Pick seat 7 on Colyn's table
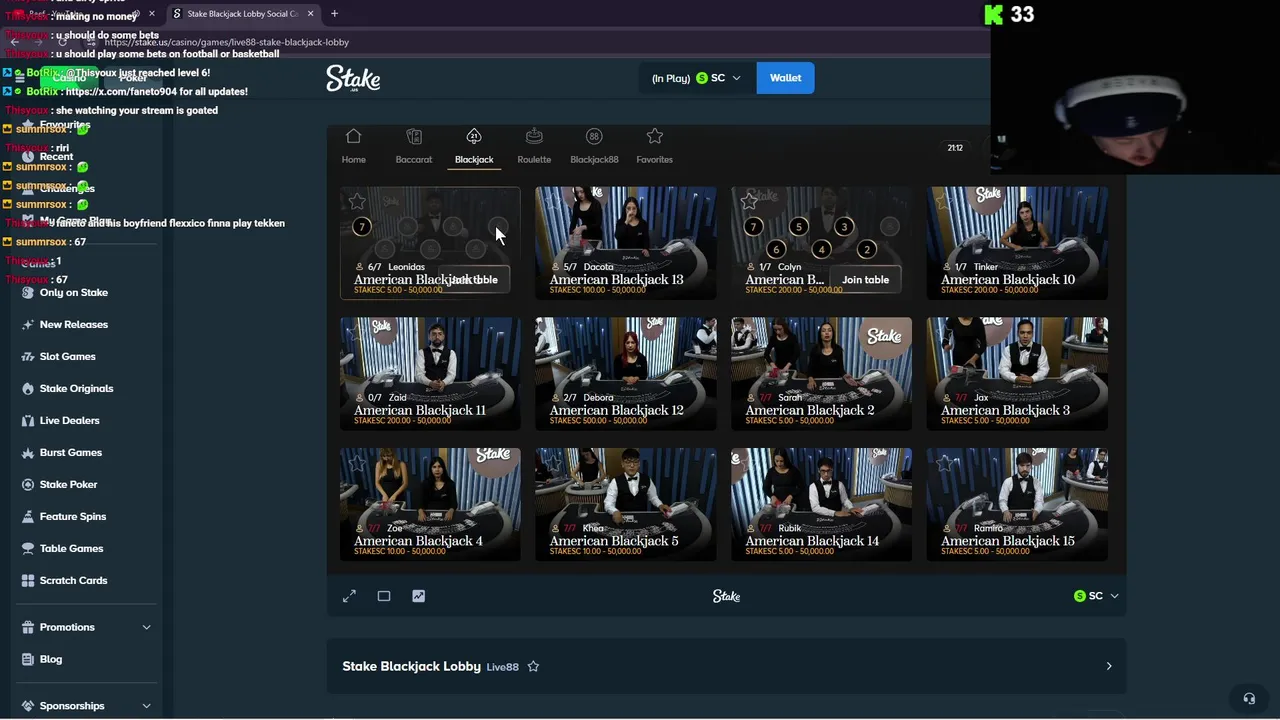The height and width of the screenshot is (720, 1280). click(x=753, y=227)
